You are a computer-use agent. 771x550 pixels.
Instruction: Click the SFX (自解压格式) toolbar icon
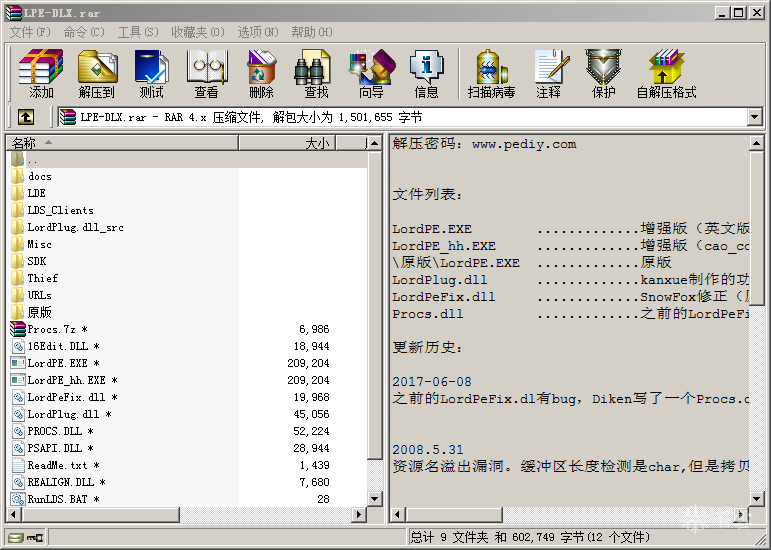tap(666, 66)
